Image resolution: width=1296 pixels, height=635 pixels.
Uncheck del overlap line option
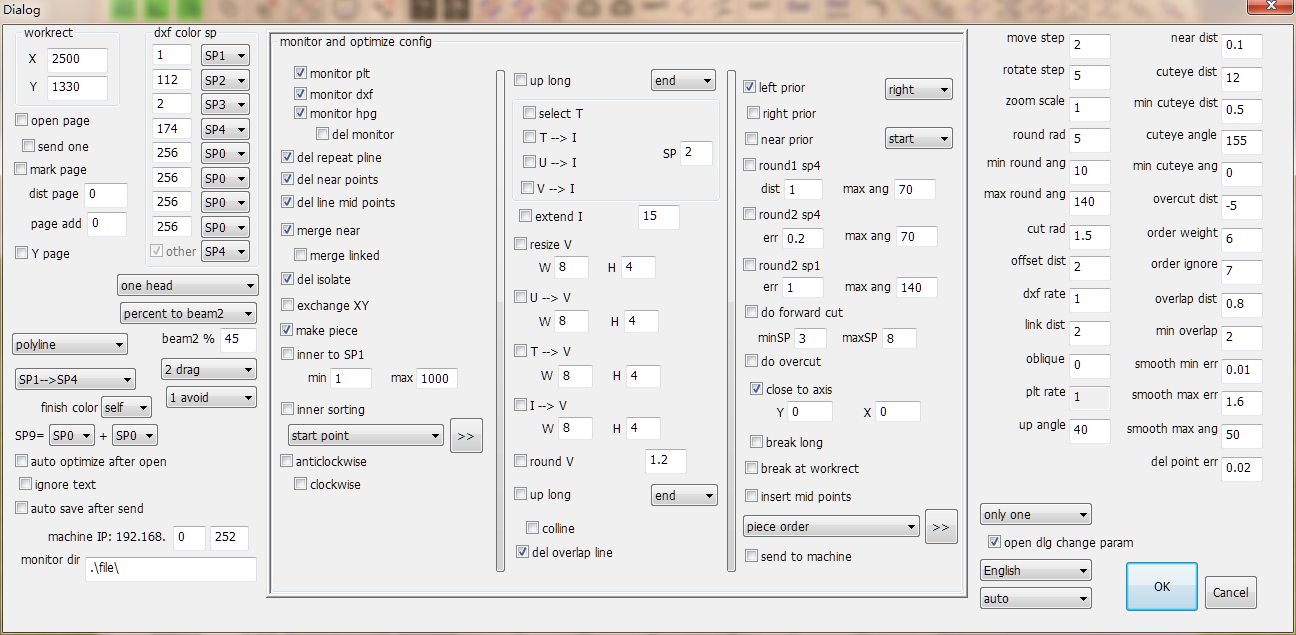coord(522,551)
